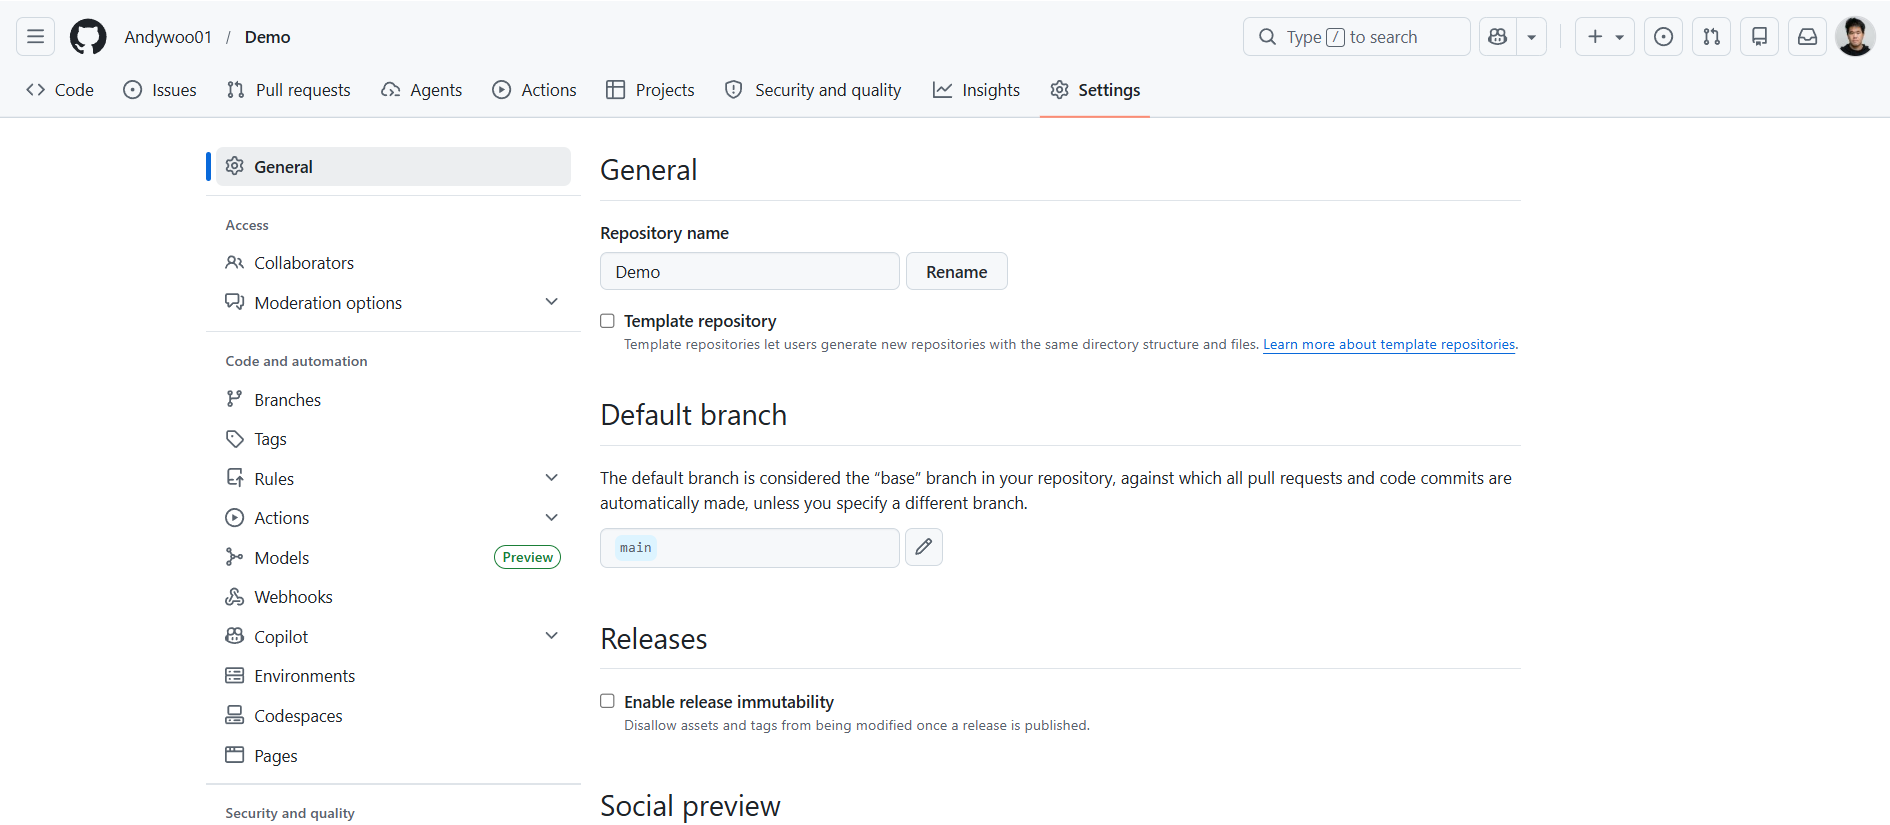Open the issues icon in header

click(x=1663, y=37)
